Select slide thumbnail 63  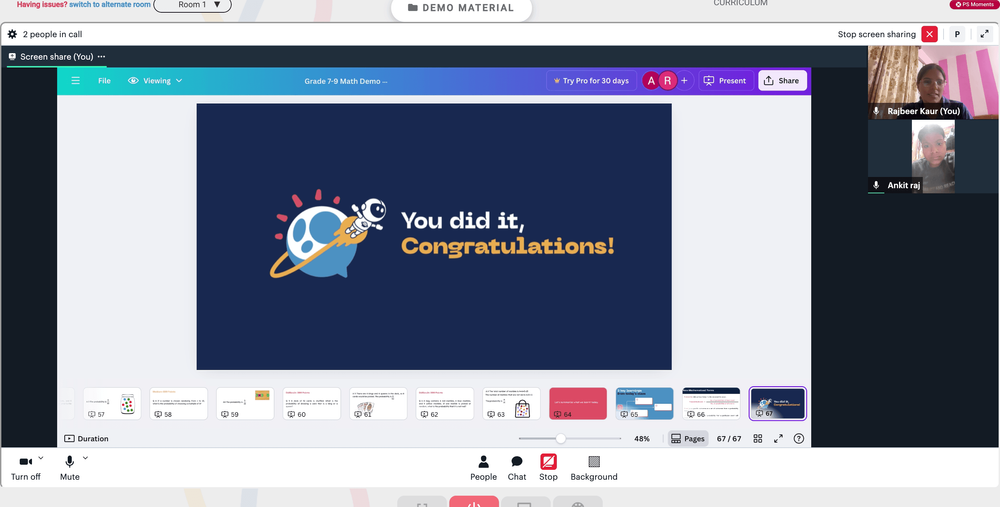point(511,404)
